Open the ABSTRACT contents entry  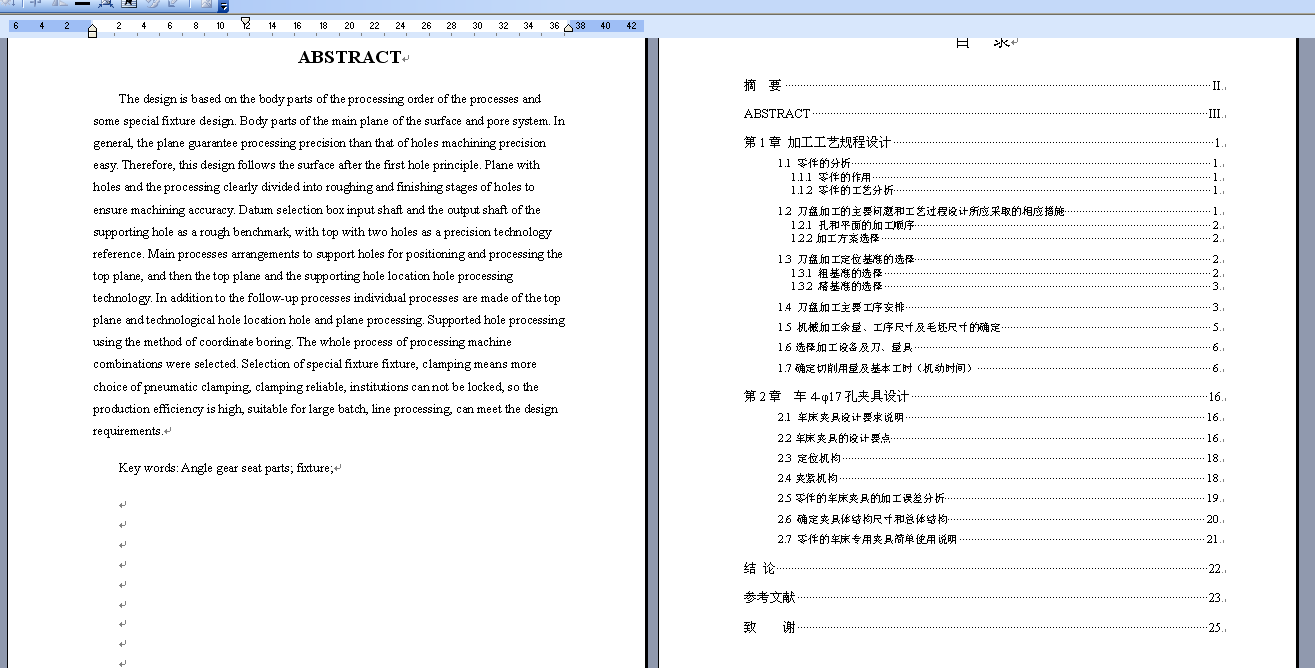[984, 114]
